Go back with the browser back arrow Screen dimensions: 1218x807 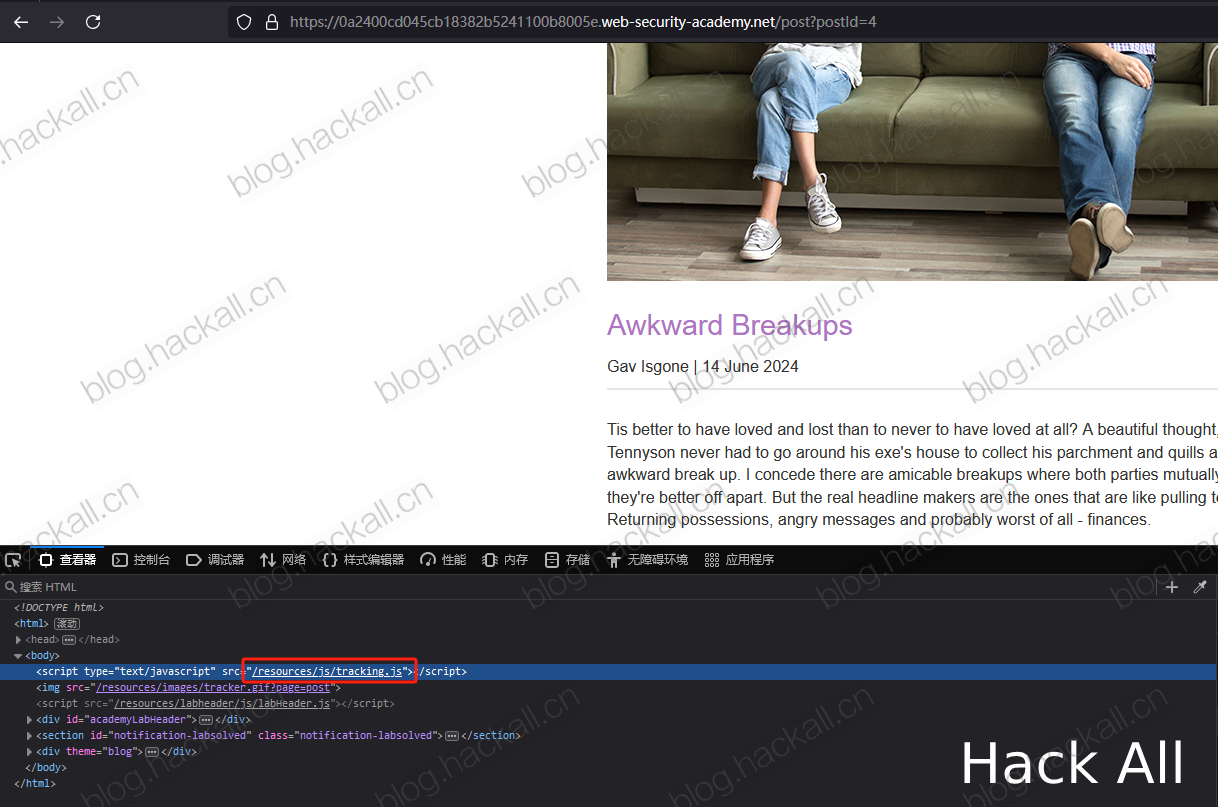(21, 21)
